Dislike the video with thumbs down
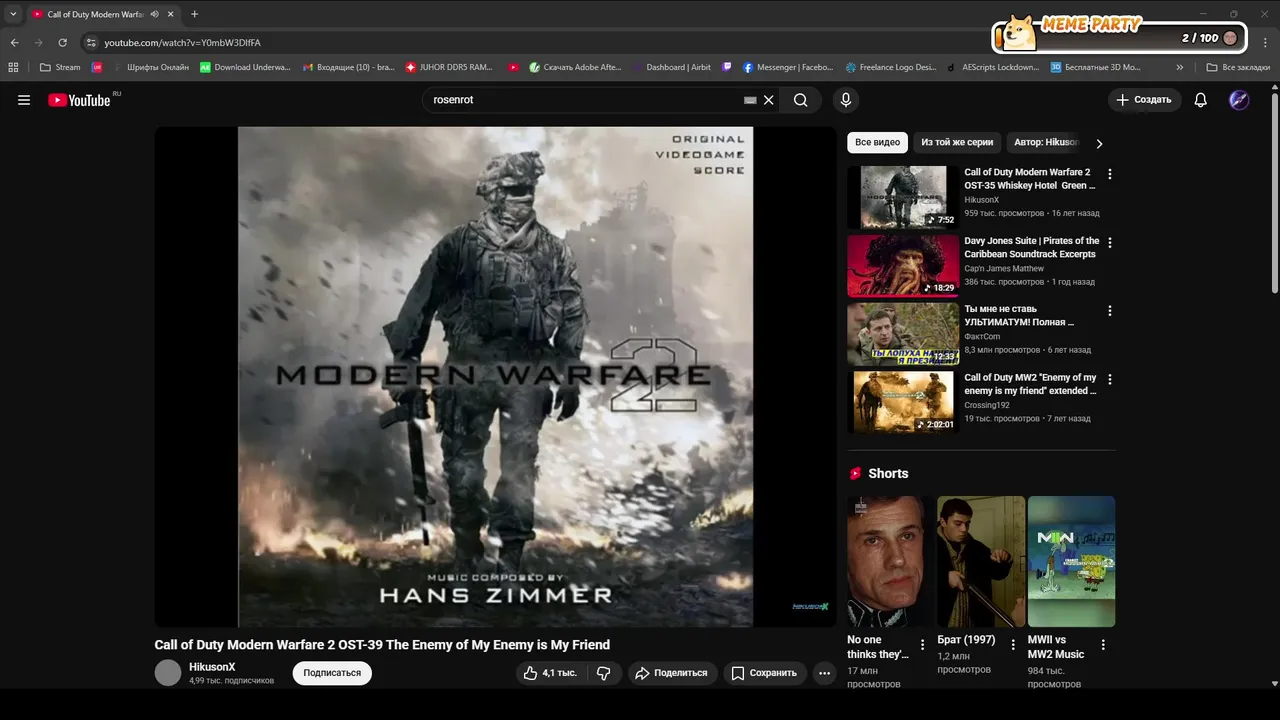Screen dimensions: 1280x720 coord(603,673)
